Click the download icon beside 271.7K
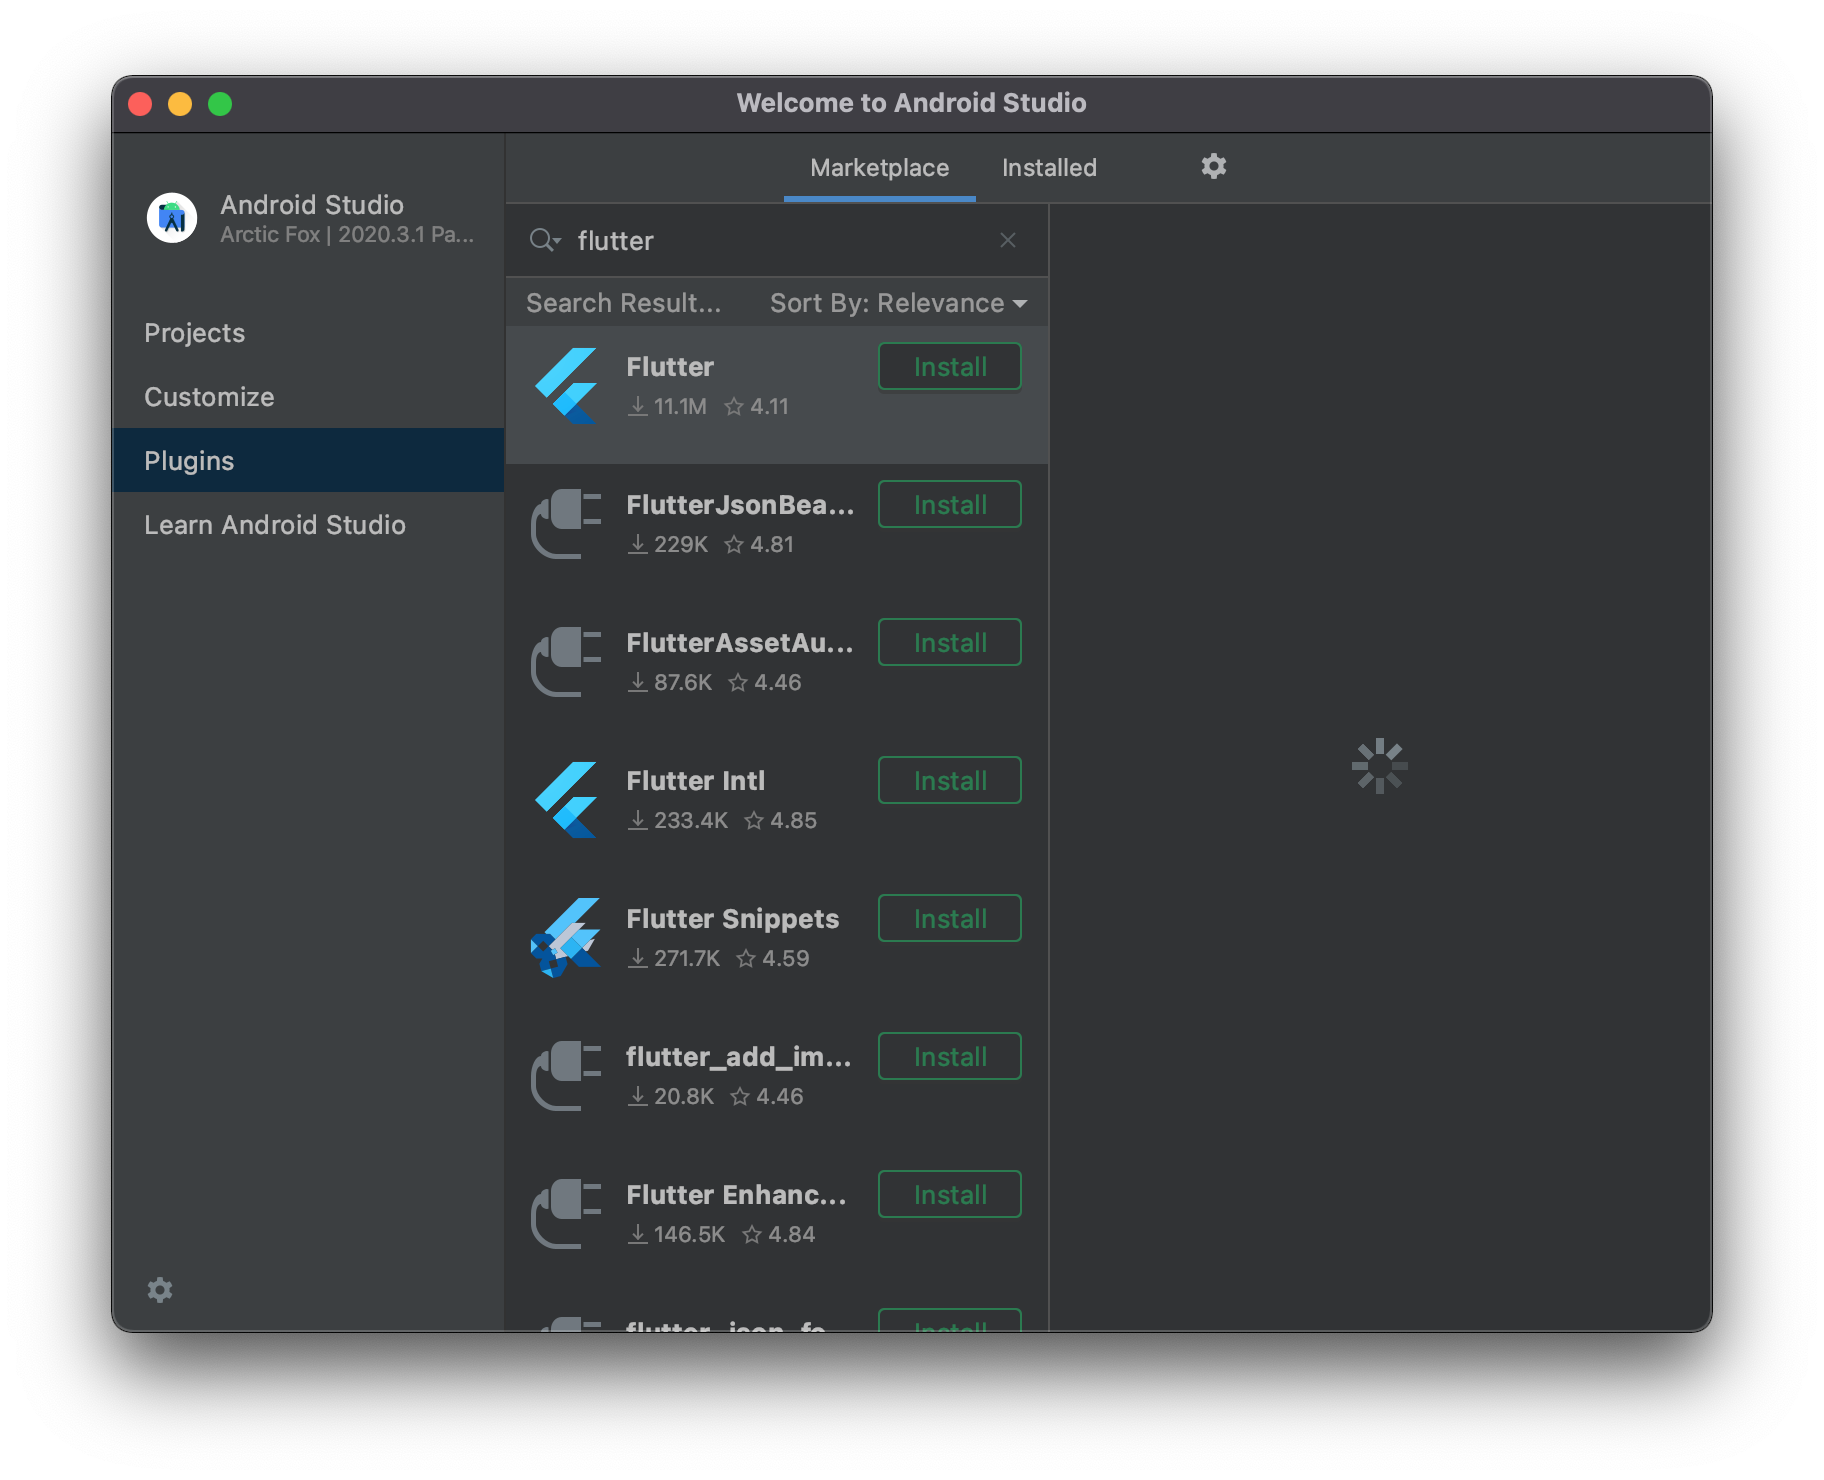This screenshot has height=1480, width=1824. coord(638,958)
